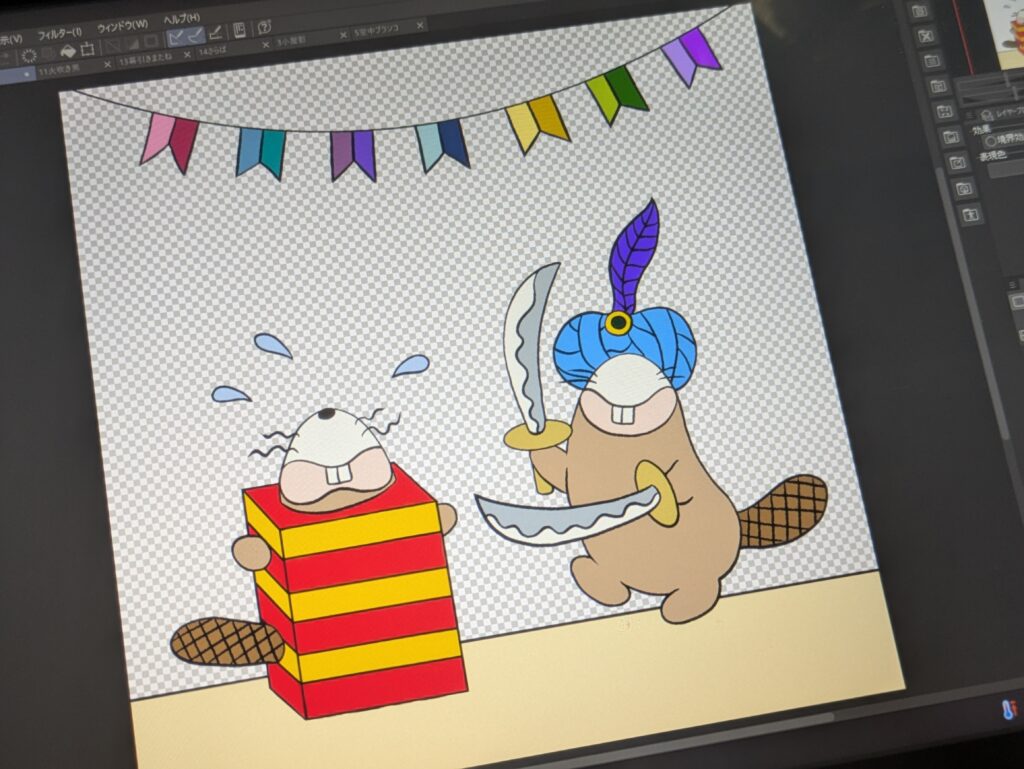This screenshot has width=1024, height=769.
Task: Open the ヘルプ(H) menu
Action: point(182,18)
